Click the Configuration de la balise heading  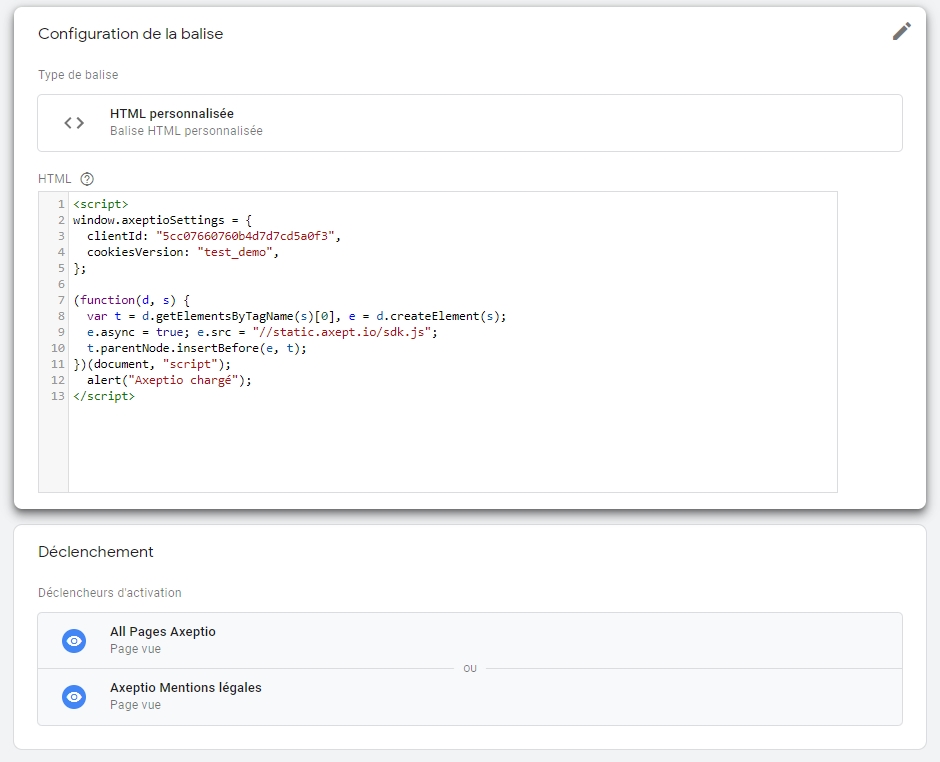(x=131, y=34)
